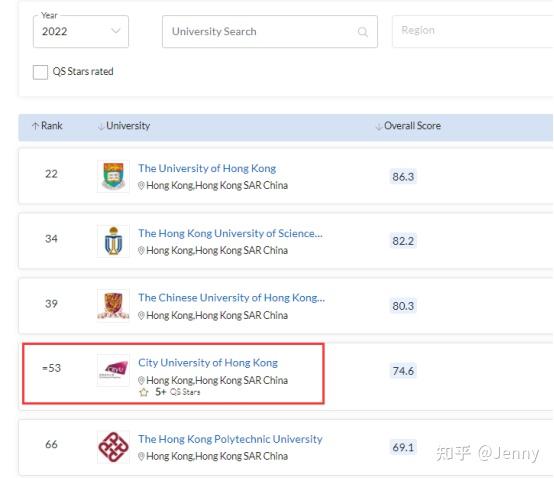Click the location pin under HKUST row
The image size is (554, 478).
[141, 250]
